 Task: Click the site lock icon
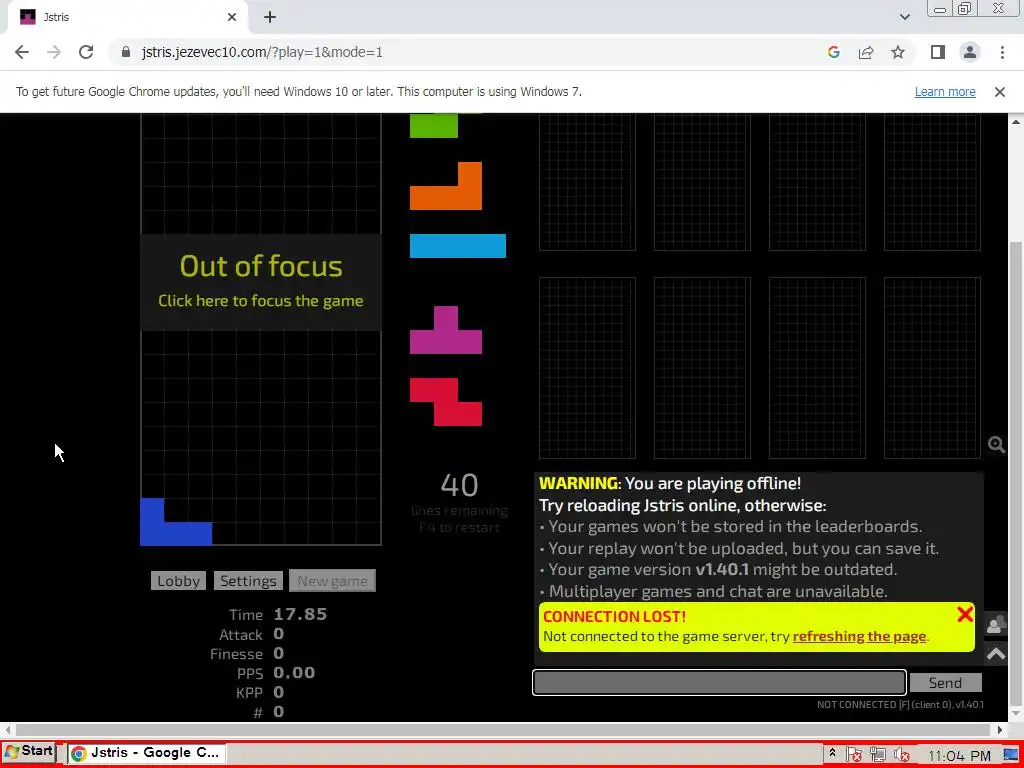(x=126, y=52)
